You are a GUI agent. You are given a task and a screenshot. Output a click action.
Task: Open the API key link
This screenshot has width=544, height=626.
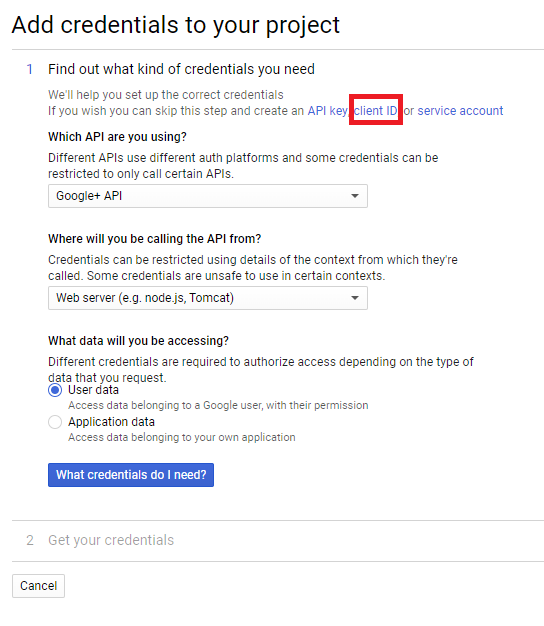click(327, 111)
